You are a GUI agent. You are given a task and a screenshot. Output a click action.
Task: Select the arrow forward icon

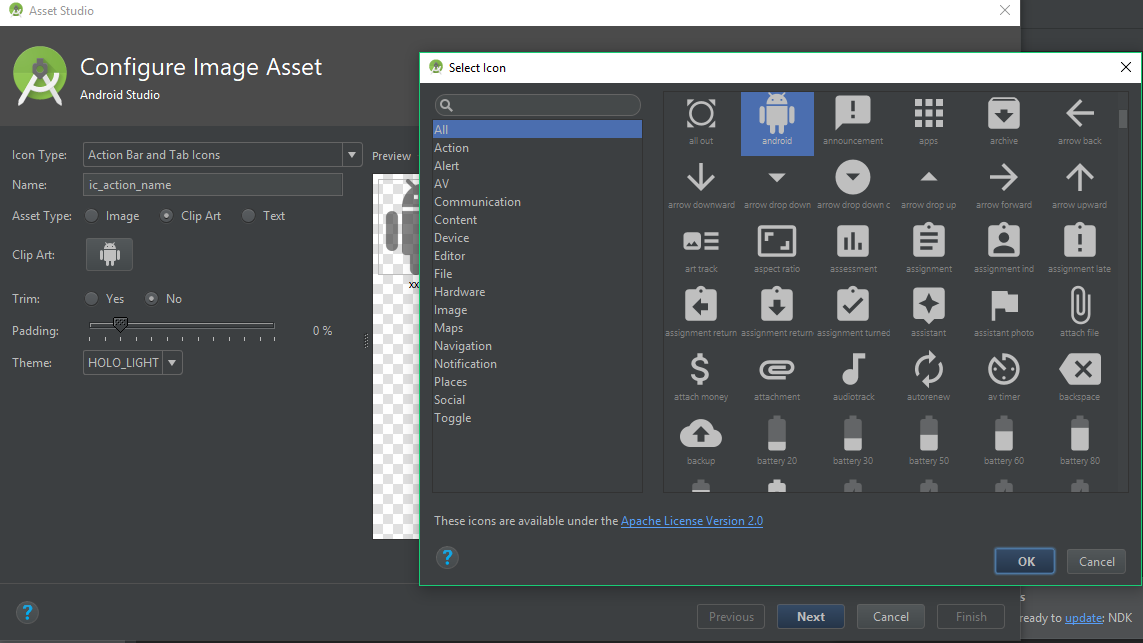[1004, 187]
